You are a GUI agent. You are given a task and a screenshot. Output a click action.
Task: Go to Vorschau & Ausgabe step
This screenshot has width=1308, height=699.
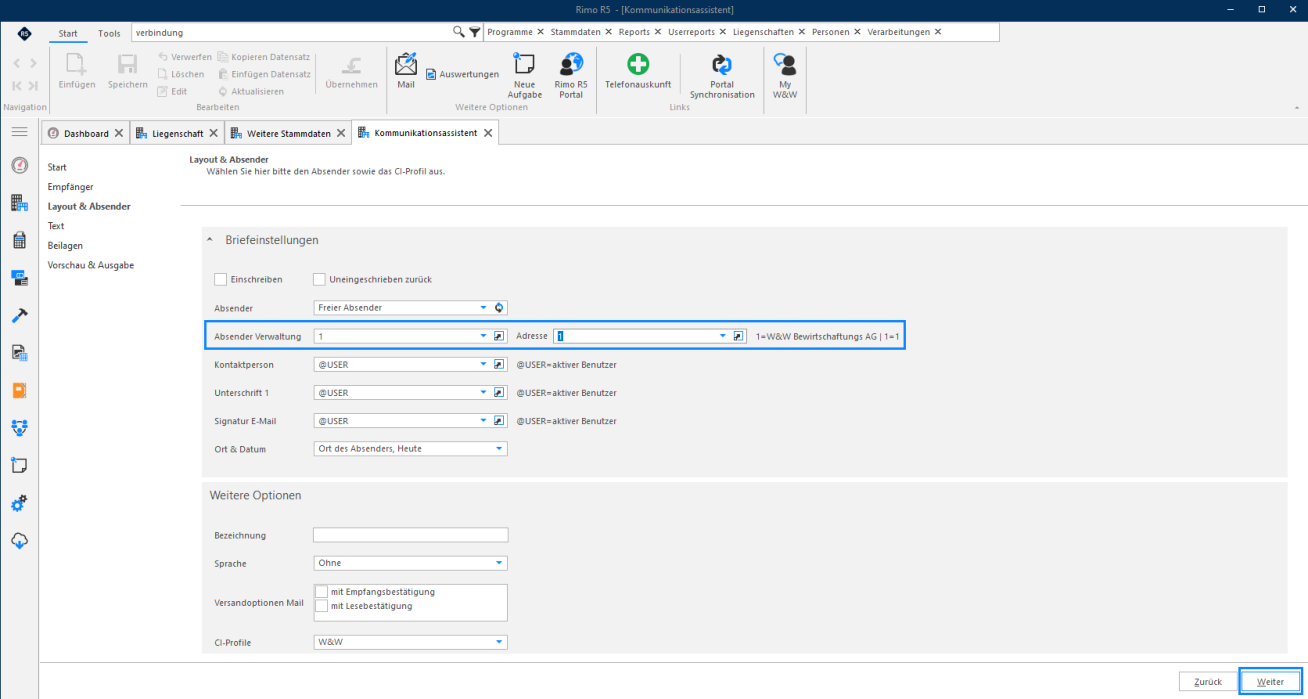(x=91, y=265)
